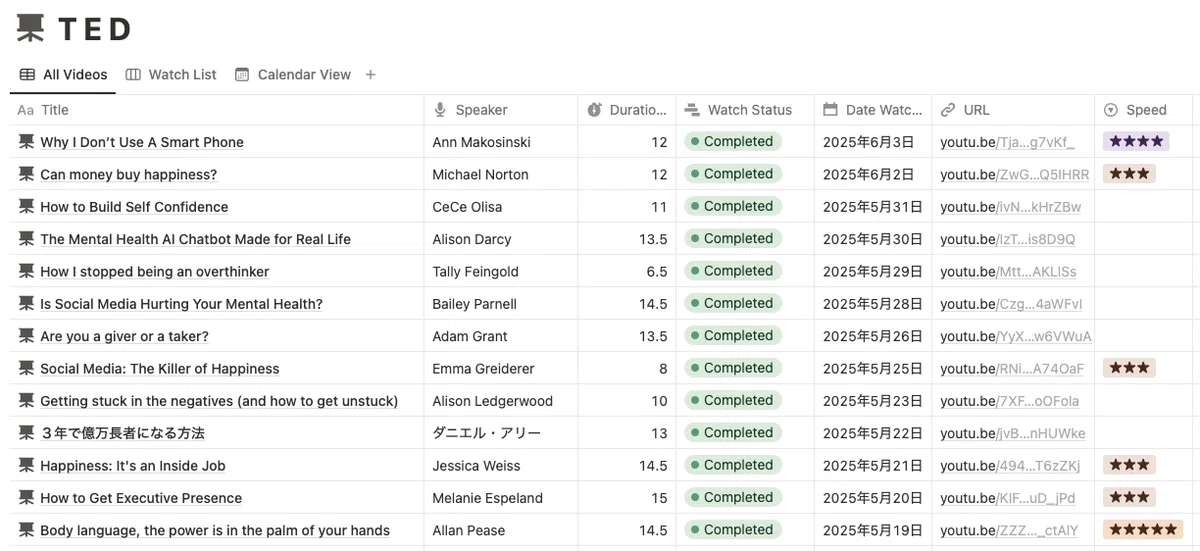
Task: Click page icon for How I stopped being an overthinker
Action: pos(26,271)
